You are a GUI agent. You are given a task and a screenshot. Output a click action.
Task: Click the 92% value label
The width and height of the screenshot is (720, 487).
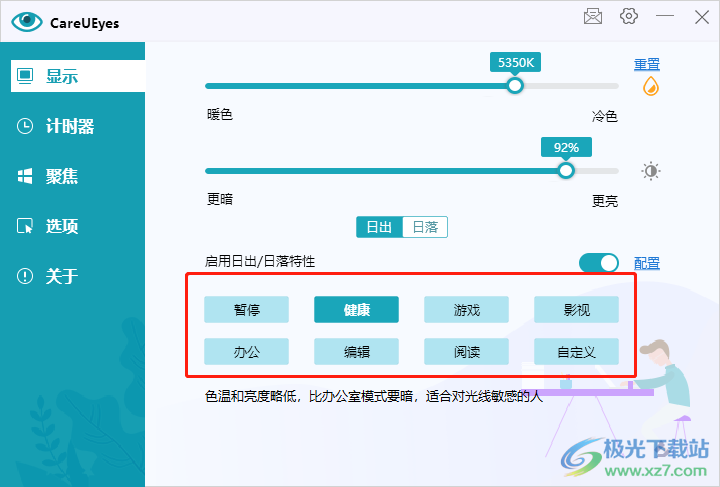click(566, 147)
